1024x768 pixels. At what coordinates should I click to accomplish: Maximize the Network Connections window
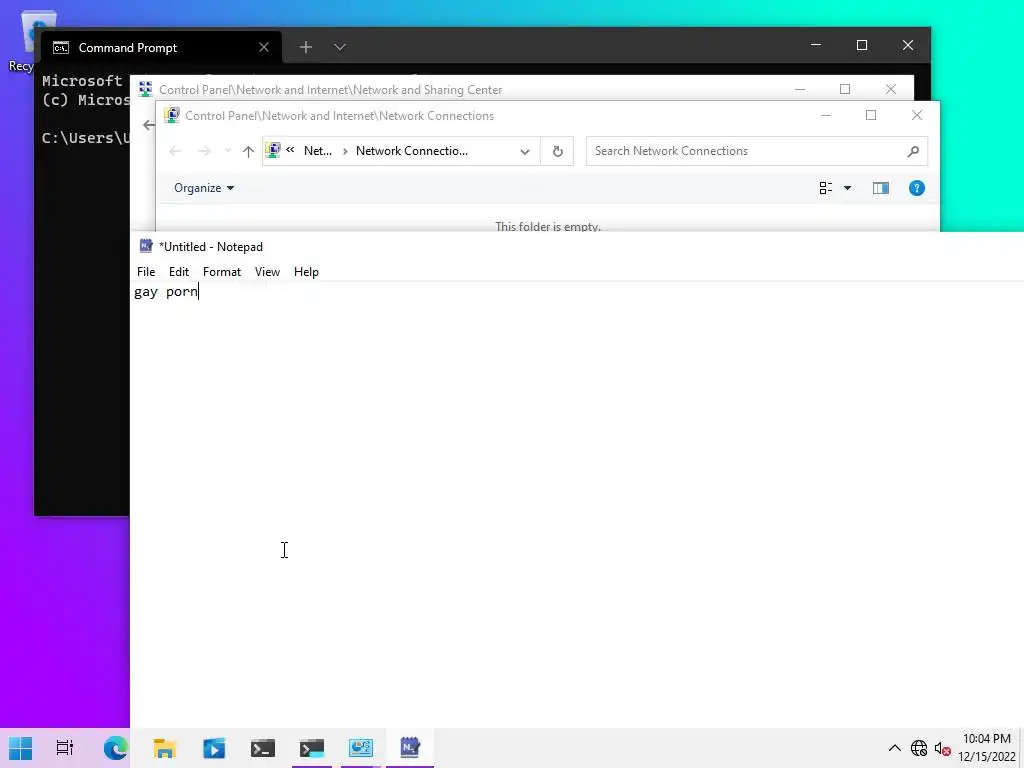tap(871, 115)
